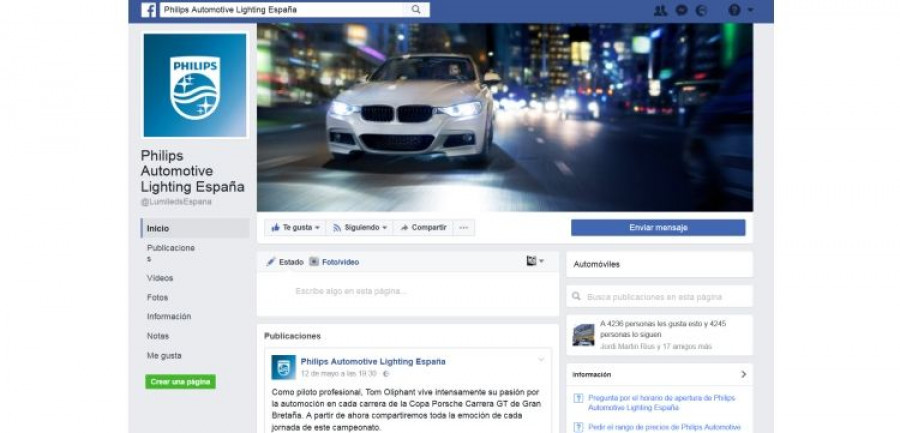Click the @LumiledsEspana username text
Image resolution: width=900 pixels, height=433 pixels.
click(x=176, y=202)
